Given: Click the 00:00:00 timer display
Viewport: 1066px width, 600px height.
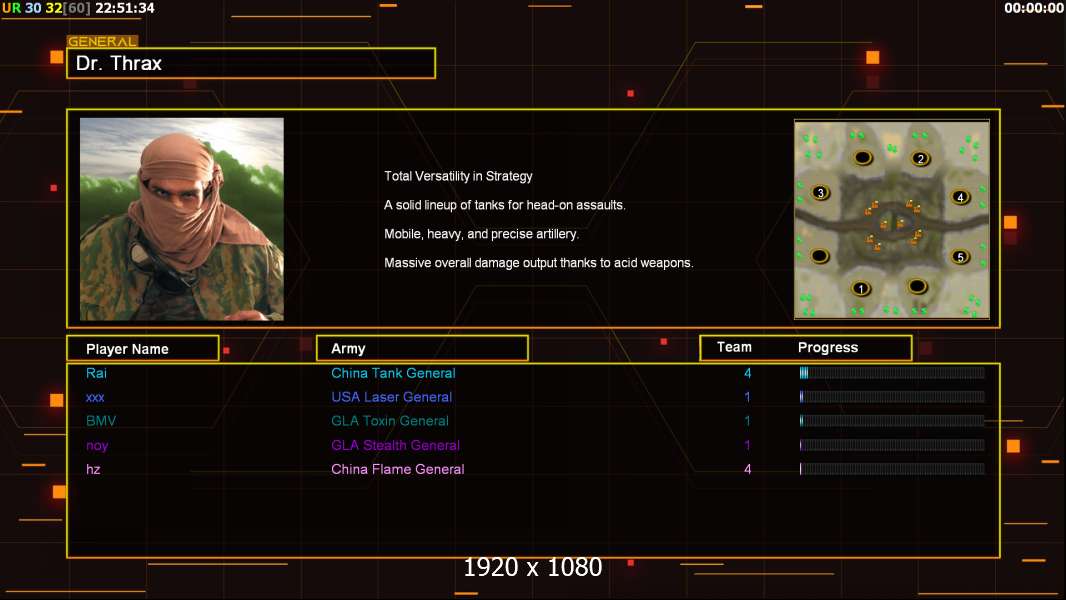Looking at the screenshot, I should click(1033, 8).
